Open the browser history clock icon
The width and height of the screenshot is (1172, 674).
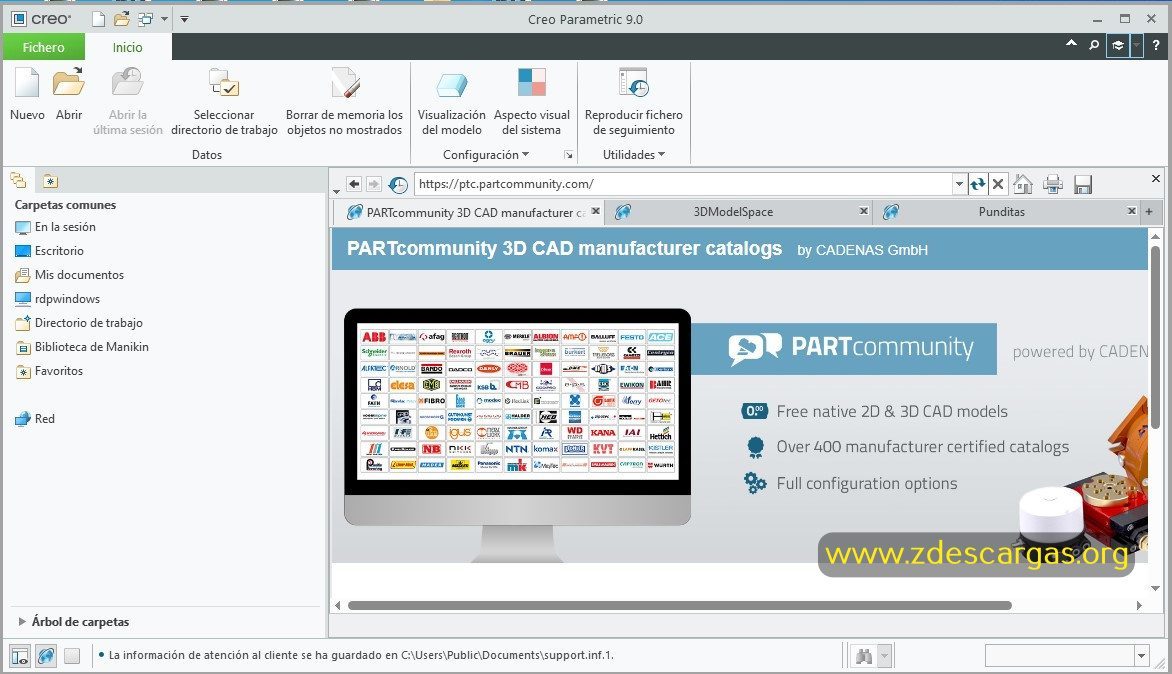tap(398, 184)
